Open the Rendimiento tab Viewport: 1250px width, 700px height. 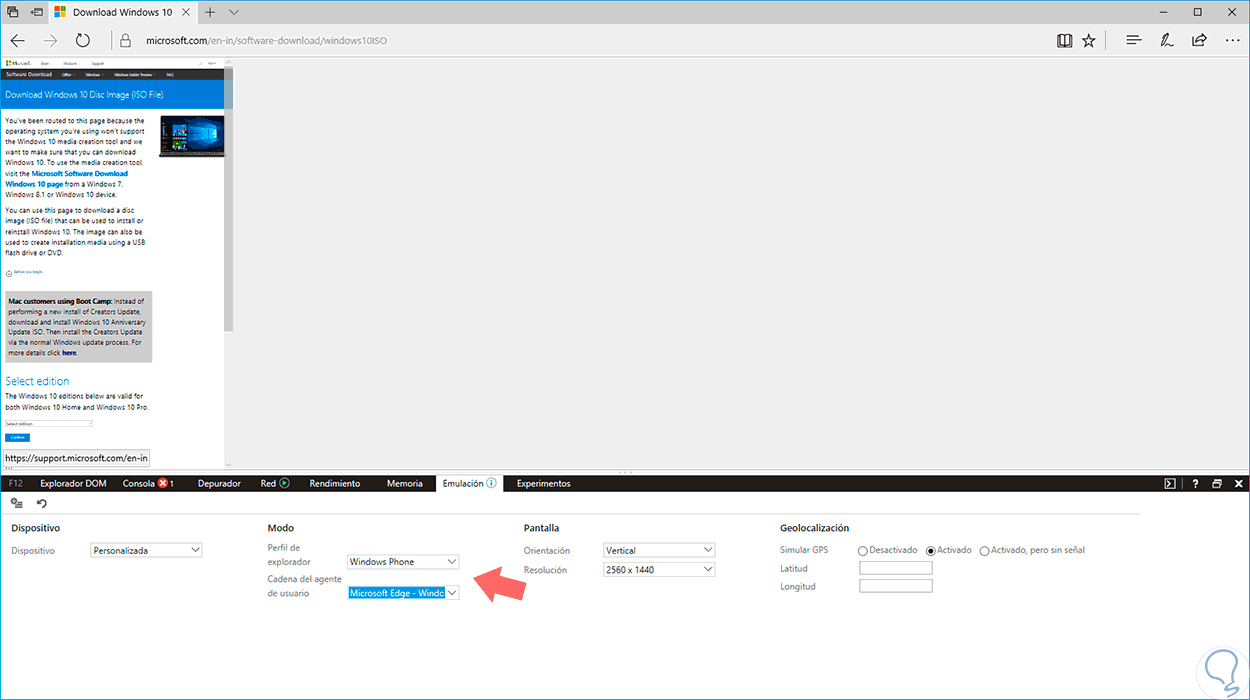(x=335, y=483)
